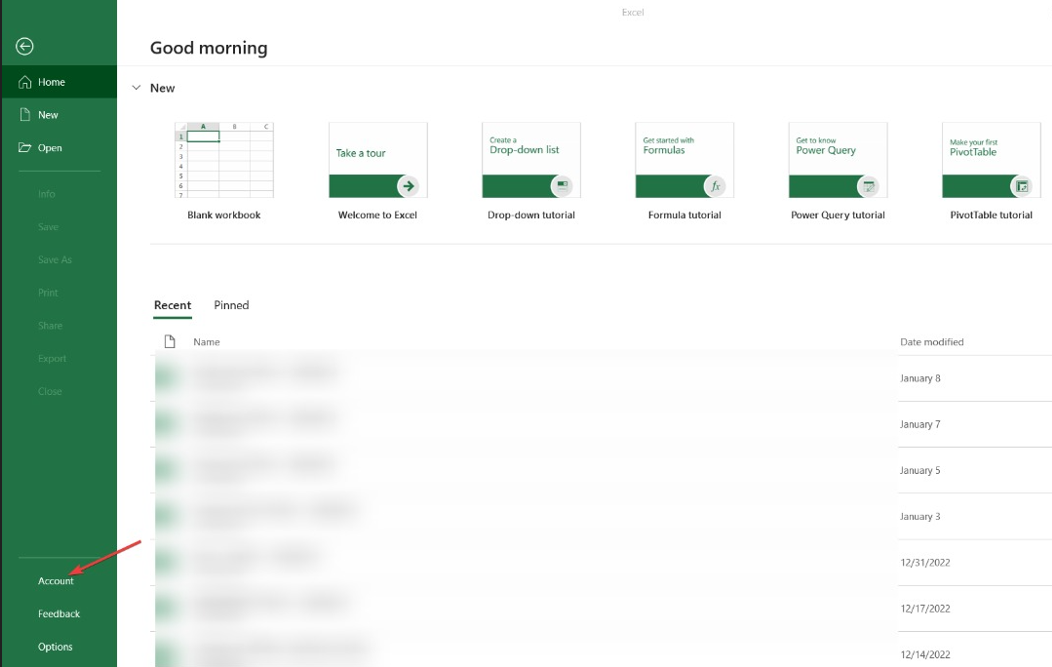Click the Formula tutorial fx icon
Image resolution: width=1052 pixels, height=667 pixels.
(x=715, y=186)
